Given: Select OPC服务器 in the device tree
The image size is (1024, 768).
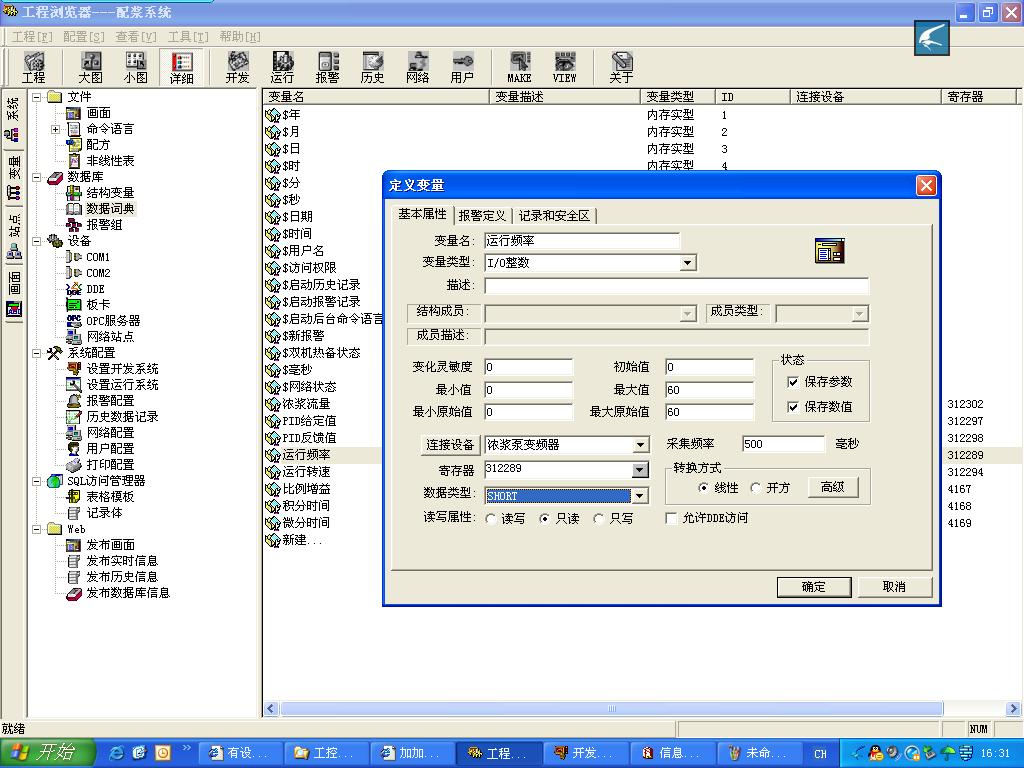Looking at the screenshot, I should [113, 321].
